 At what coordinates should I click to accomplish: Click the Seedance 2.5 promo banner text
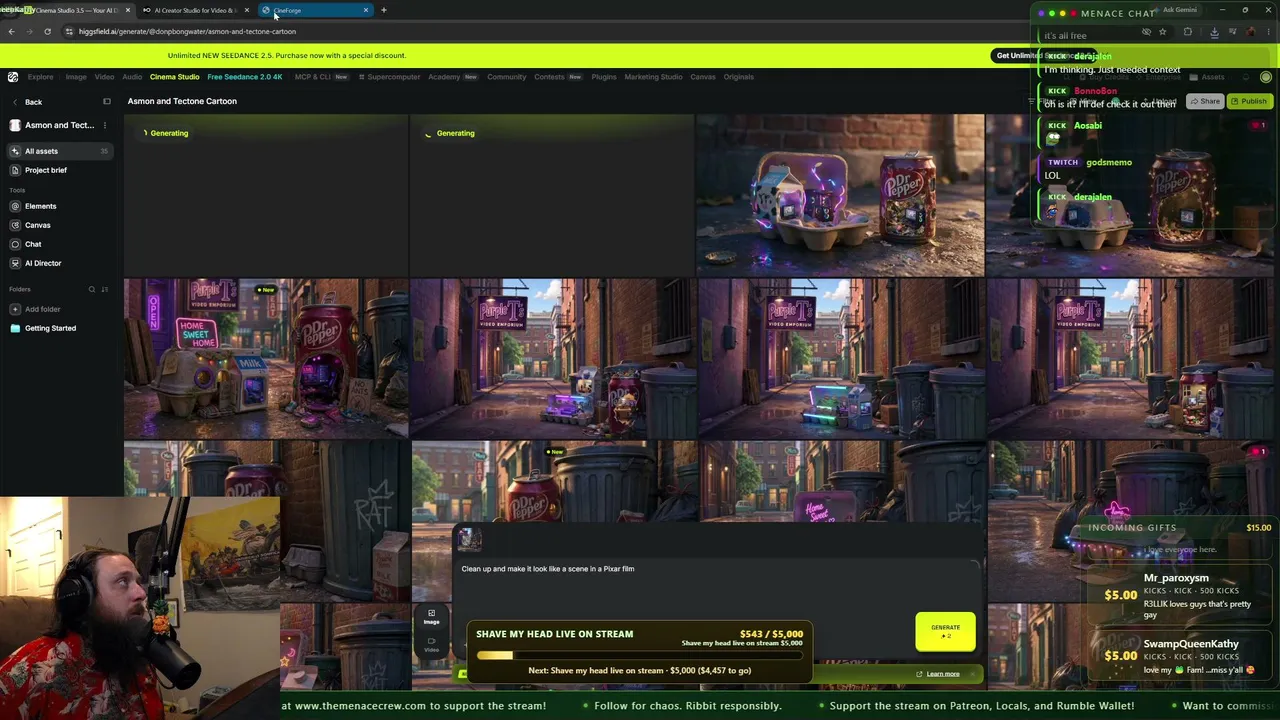point(287,56)
